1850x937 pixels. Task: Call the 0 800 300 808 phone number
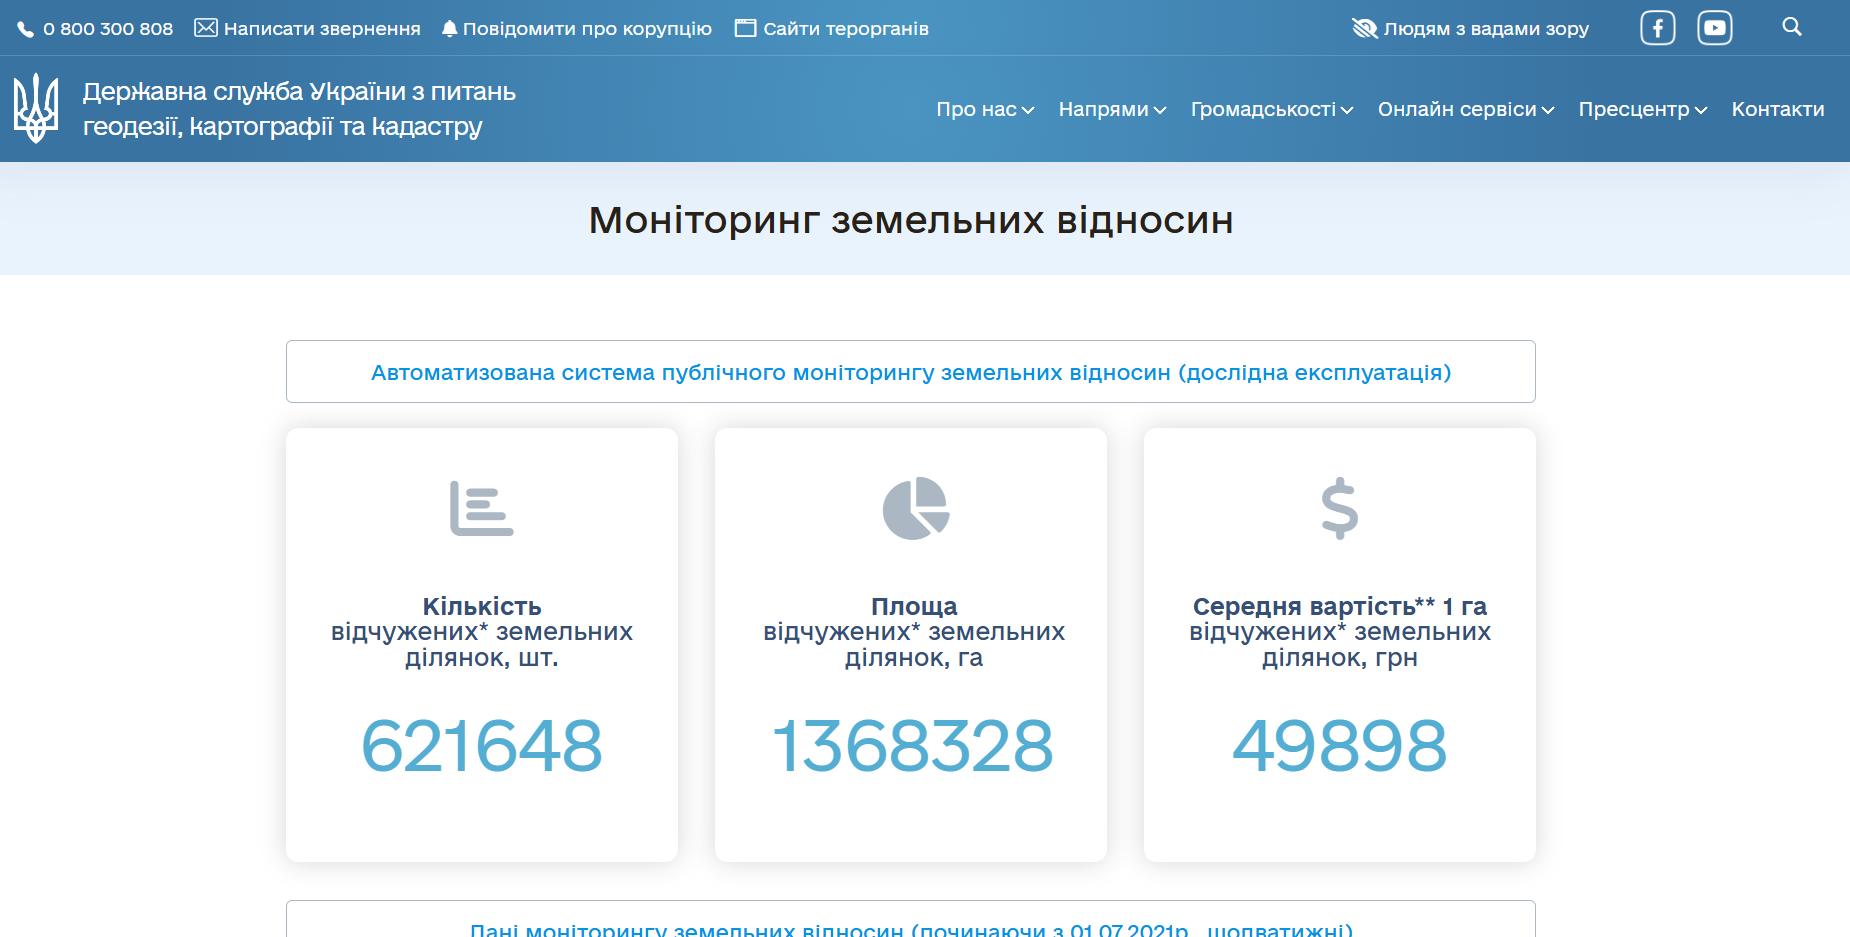click(108, 28)
